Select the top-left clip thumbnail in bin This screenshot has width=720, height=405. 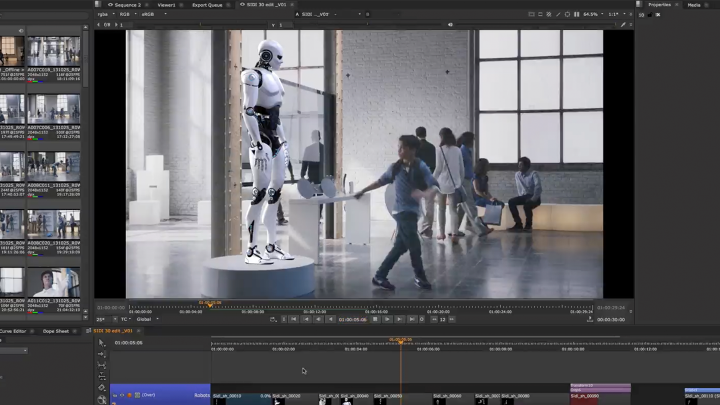tap(12, 50)
